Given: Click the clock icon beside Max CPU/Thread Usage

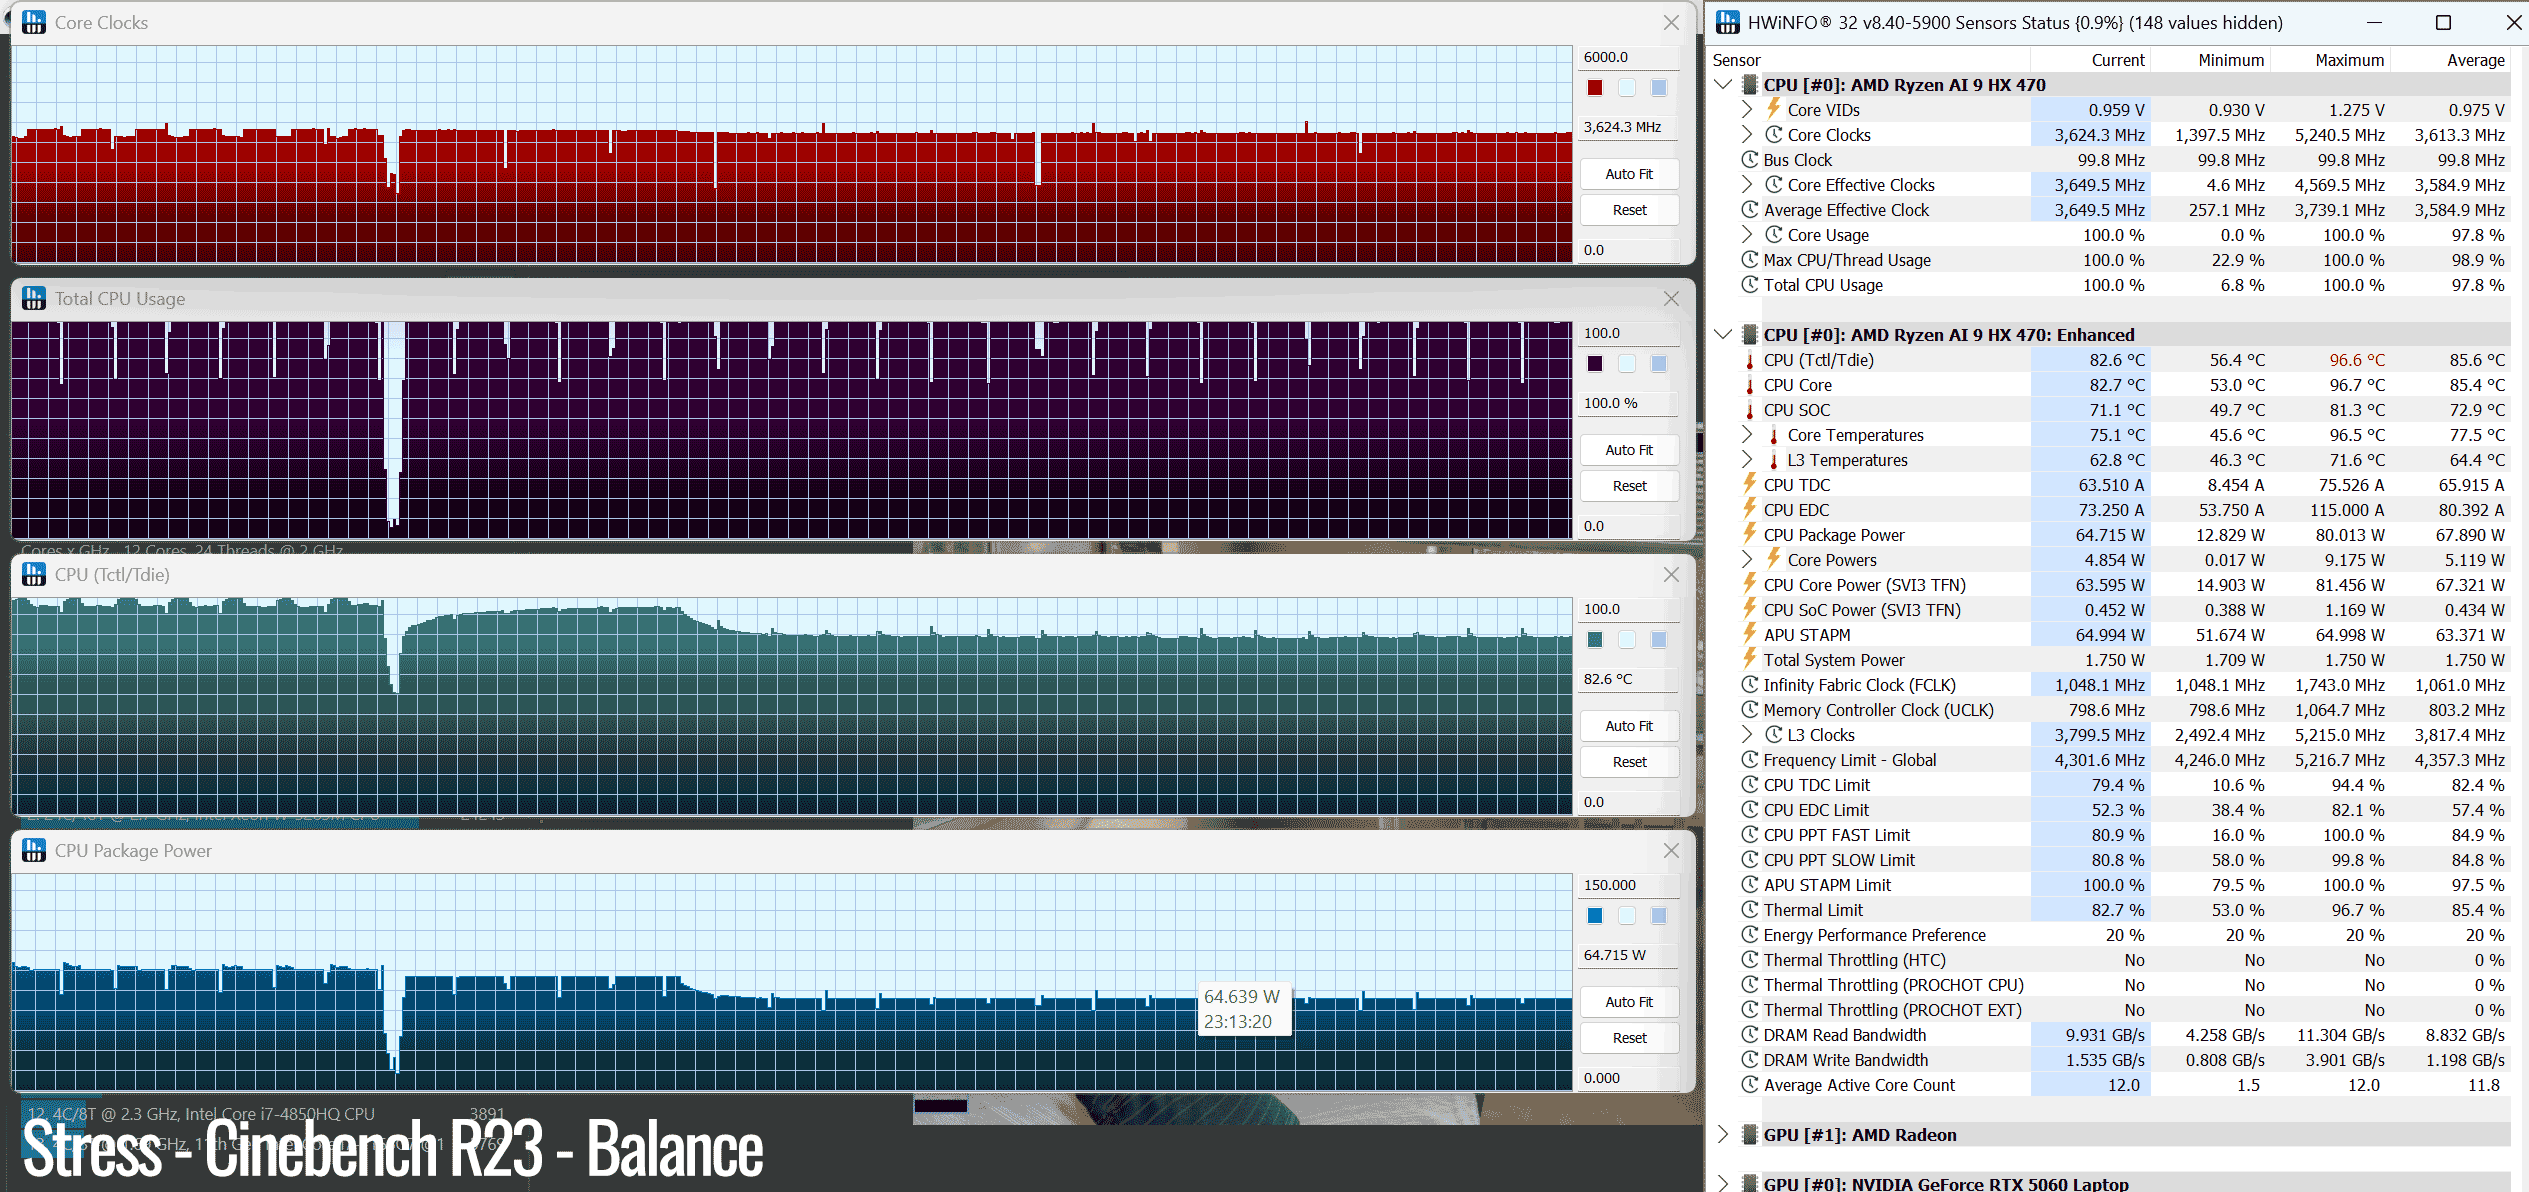Looking at the screenshot, I should pyautogui.click(x=1749, y=260).
